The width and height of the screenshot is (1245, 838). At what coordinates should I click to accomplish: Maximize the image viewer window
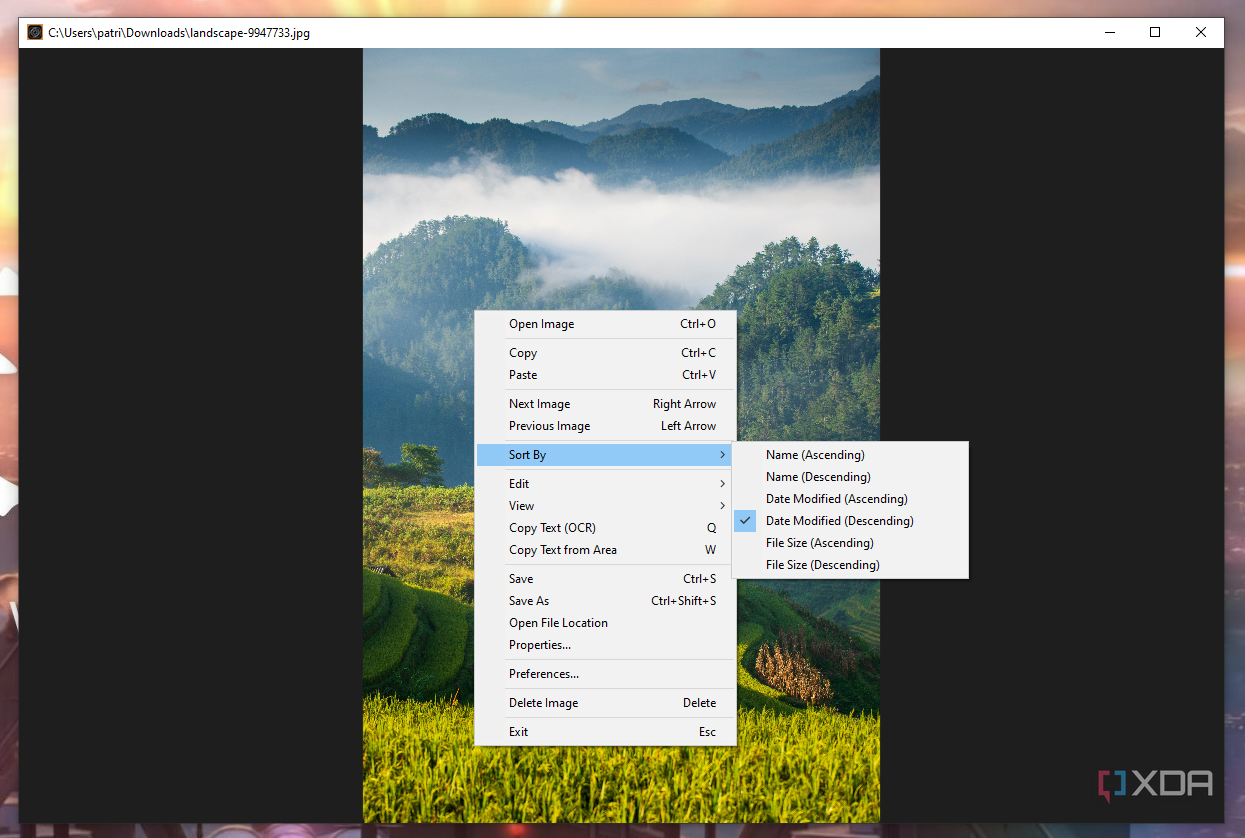click(x=1155, y=32)
